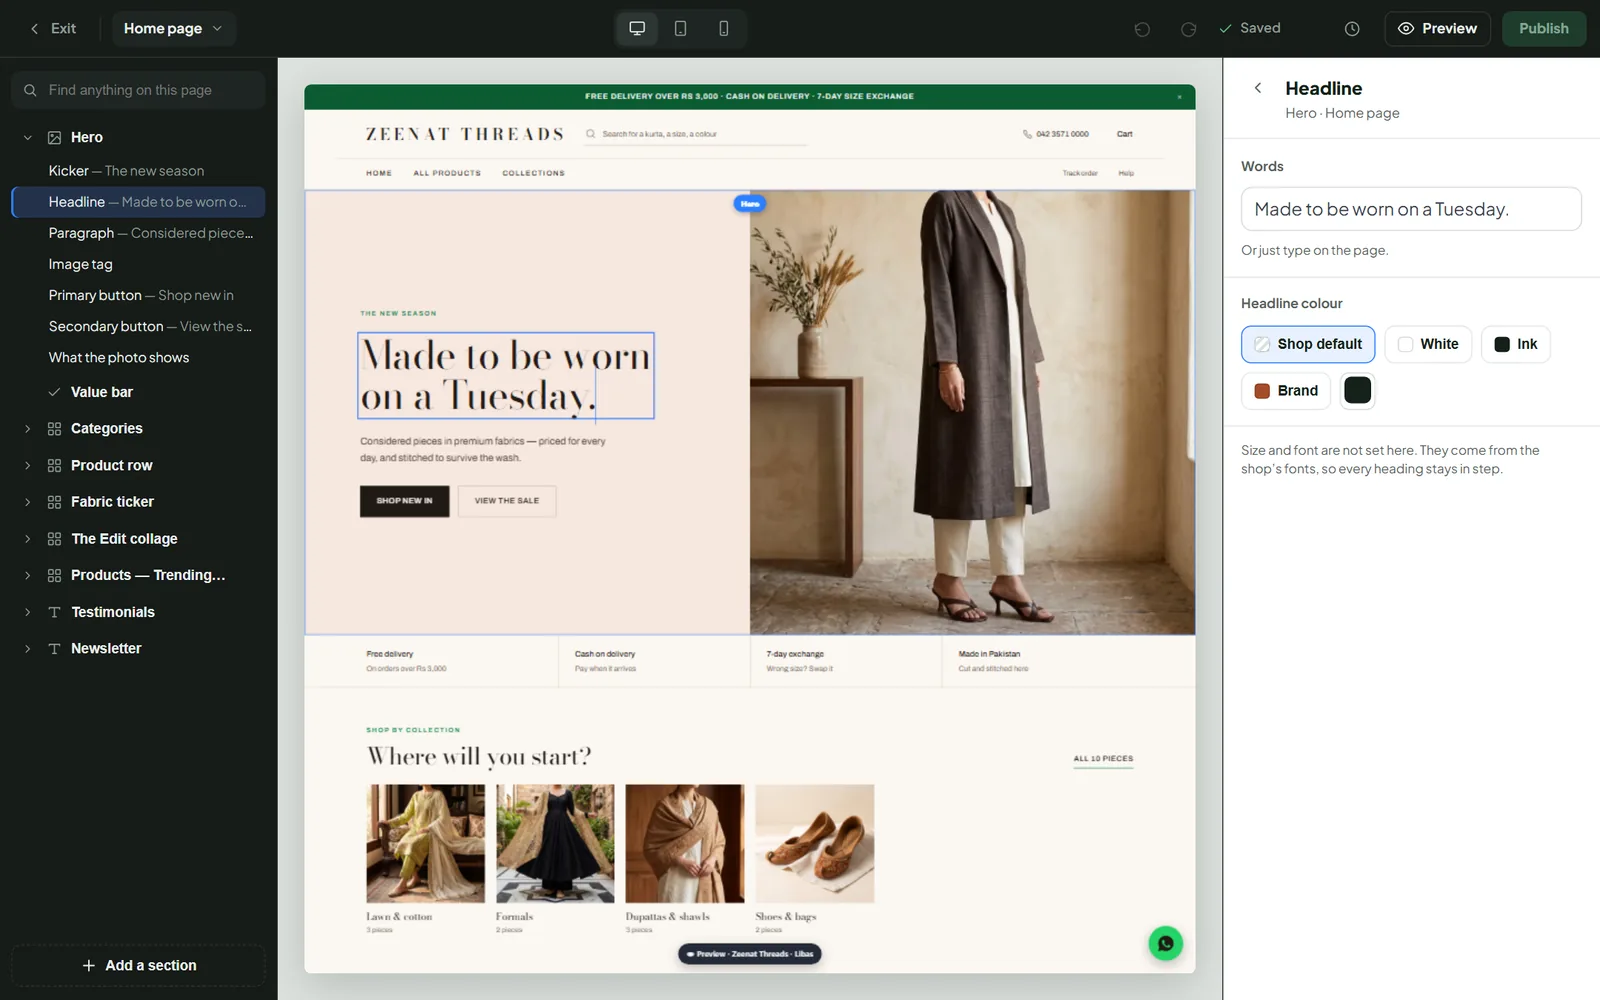Image resolution: width=1600 pixels, height=1000 pixels.
Task: Select Image tag item in tree
Action: (138, 264)
